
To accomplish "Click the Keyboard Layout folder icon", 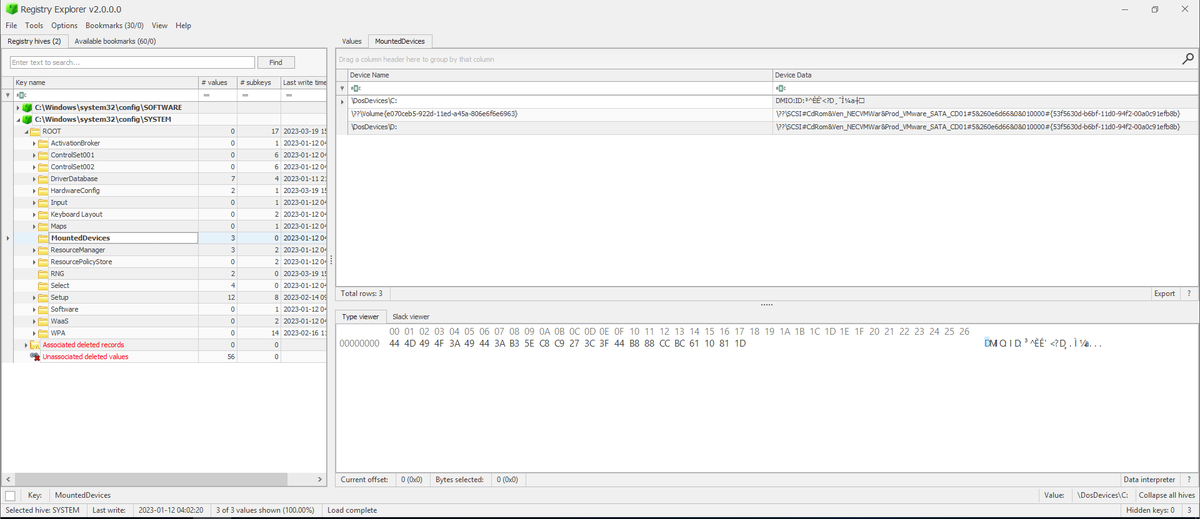I will click(x=44, y=214).
